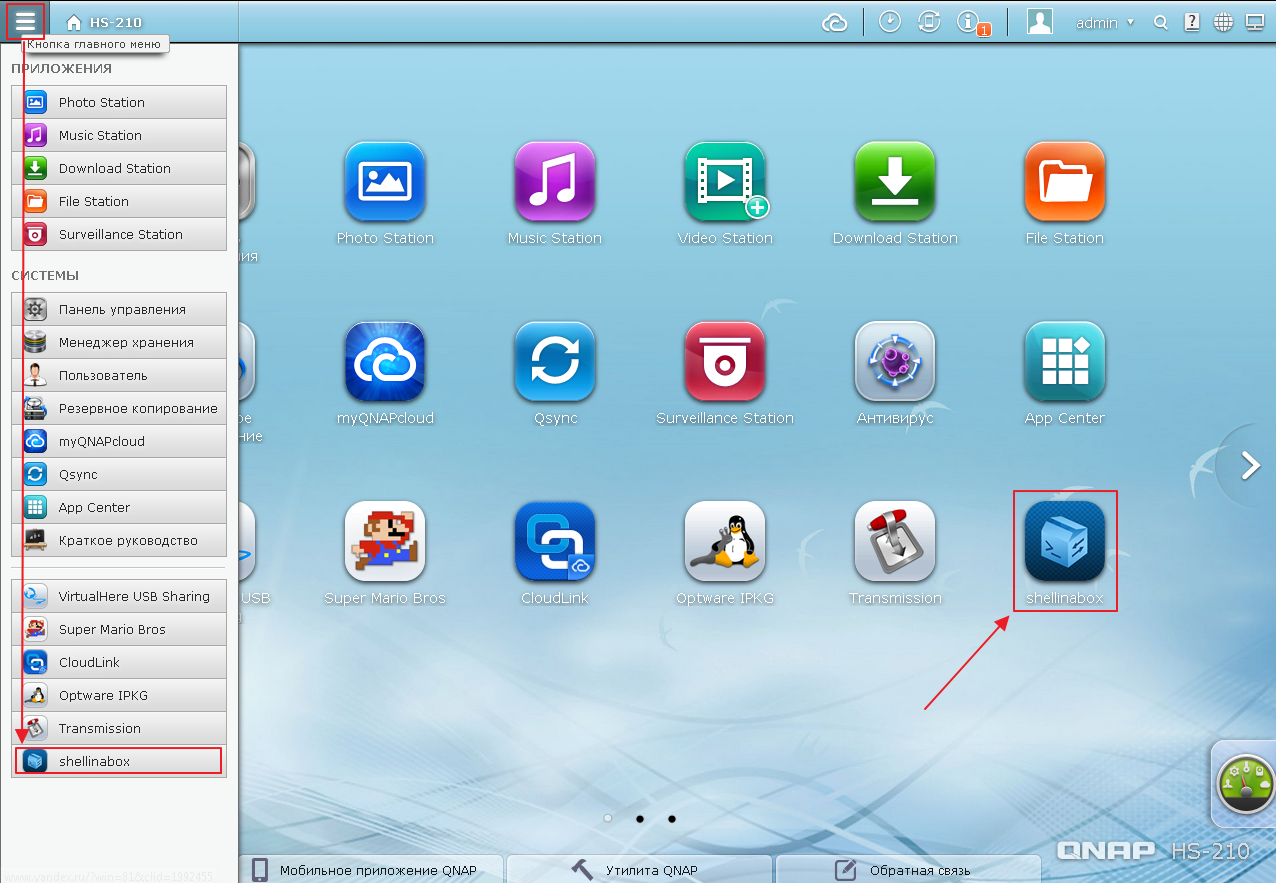
Task: Select Surveillance Station in the main menu
Action: click(119, 234)
